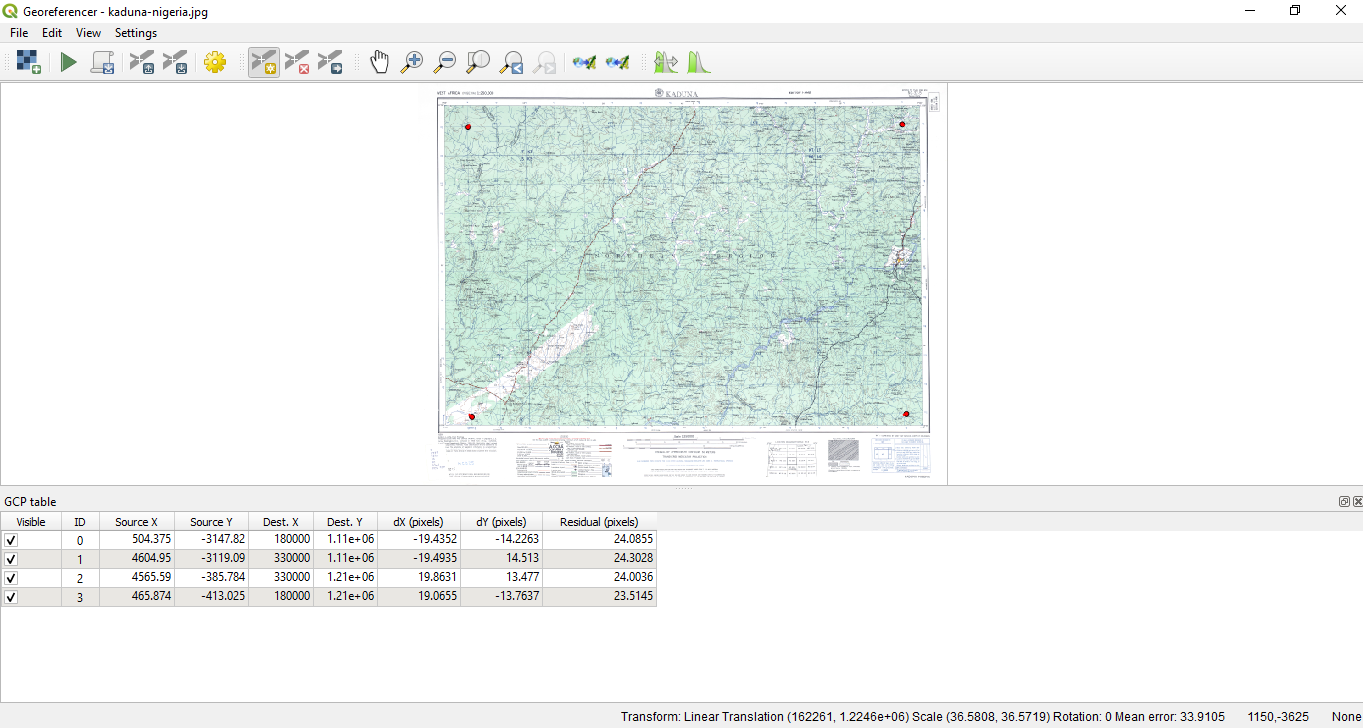Sort by the Visible column header

[x=31, y=522]
